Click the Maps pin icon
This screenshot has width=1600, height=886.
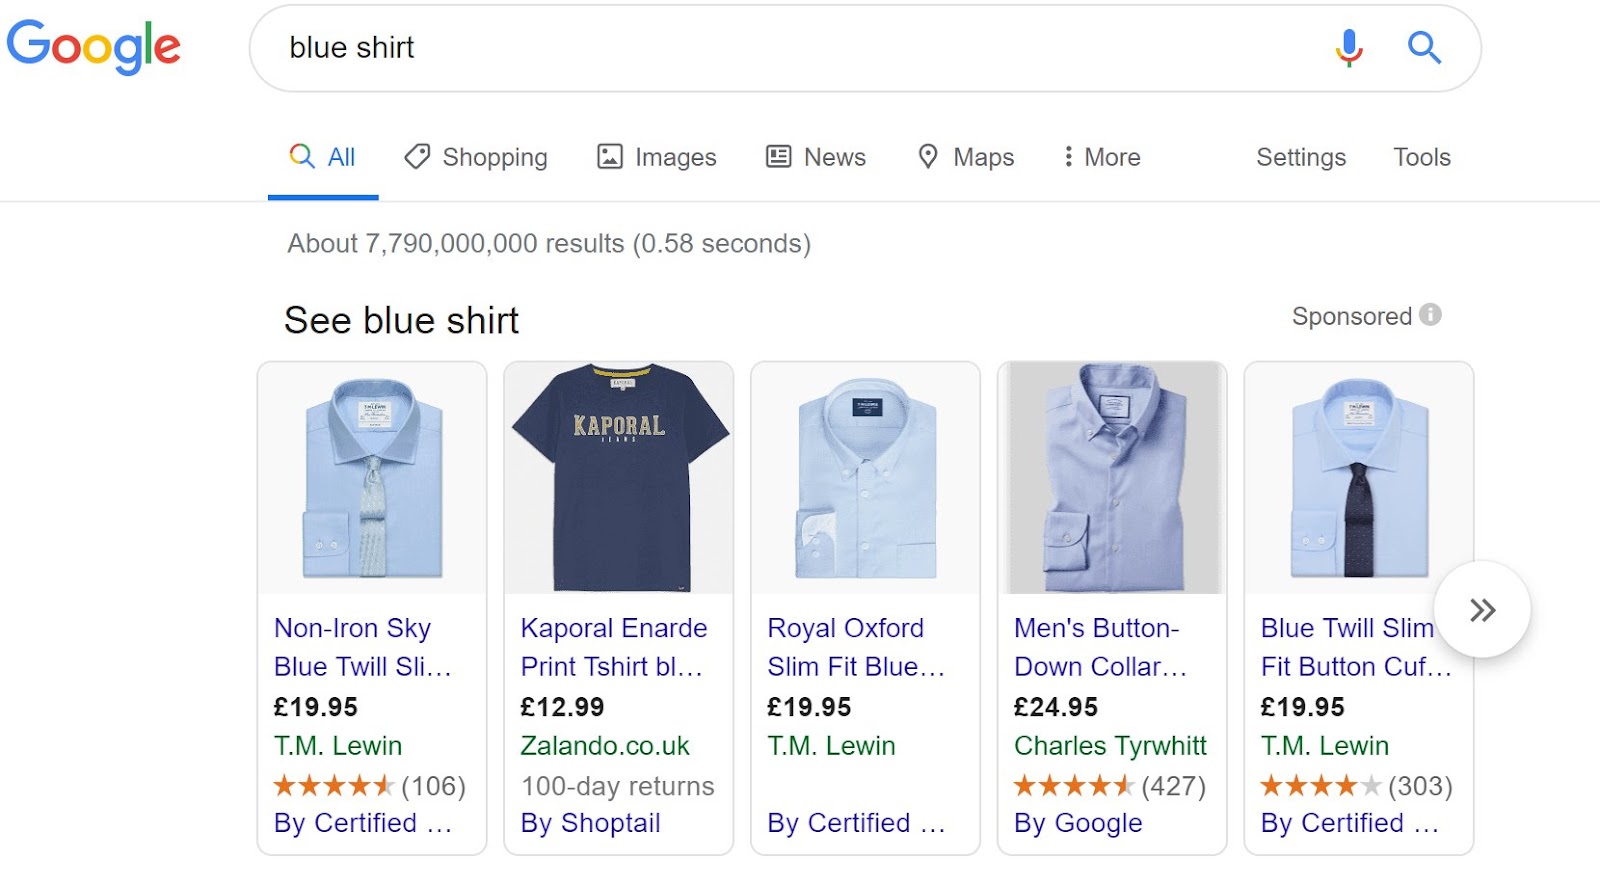point(928,157)
